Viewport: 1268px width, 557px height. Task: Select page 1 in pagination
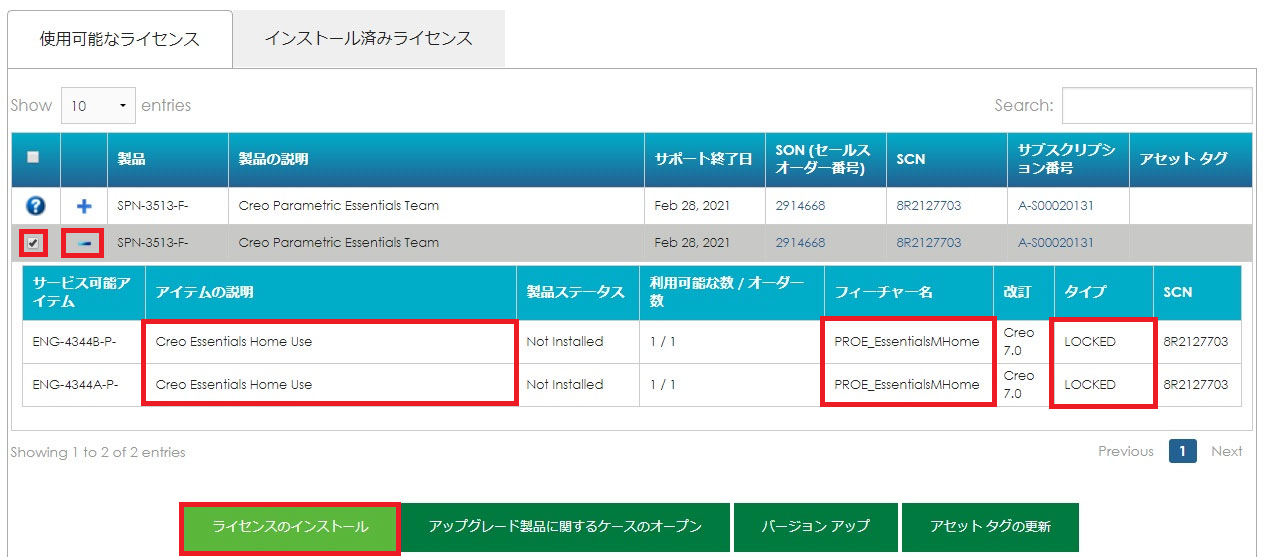tap(1182, 451)
